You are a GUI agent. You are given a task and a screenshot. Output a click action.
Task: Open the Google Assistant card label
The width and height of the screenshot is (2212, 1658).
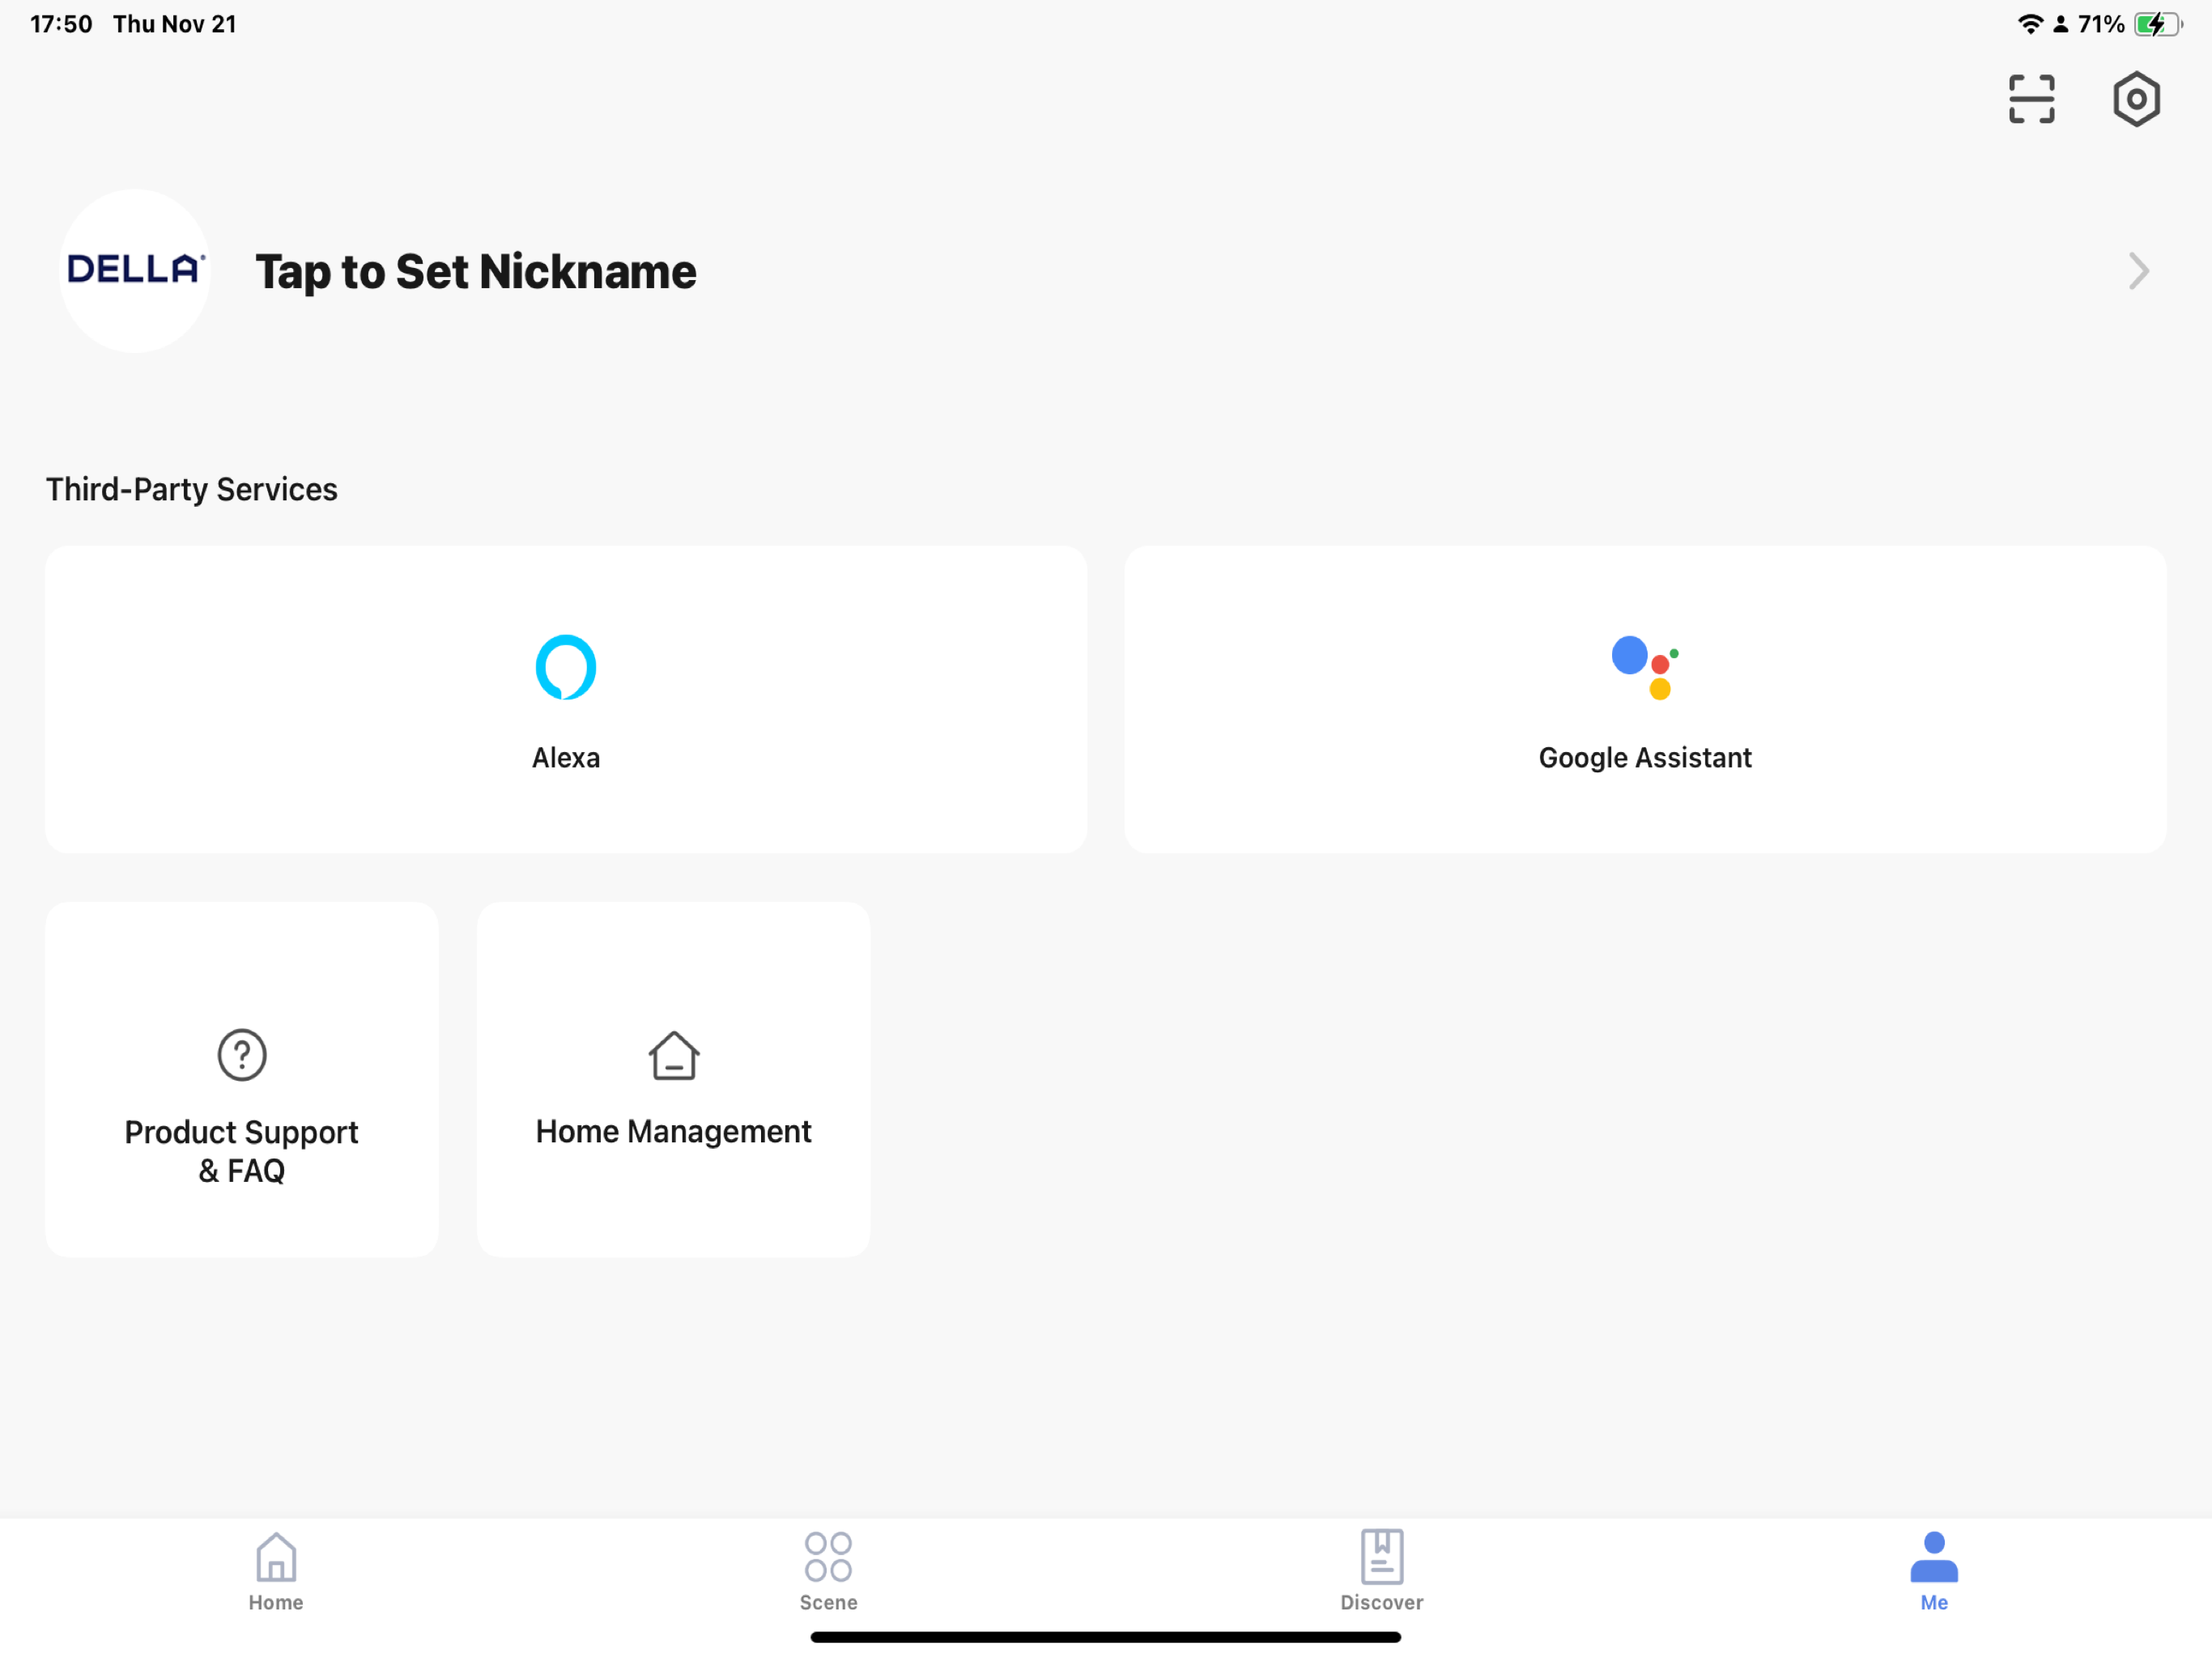click(1645, 758)
